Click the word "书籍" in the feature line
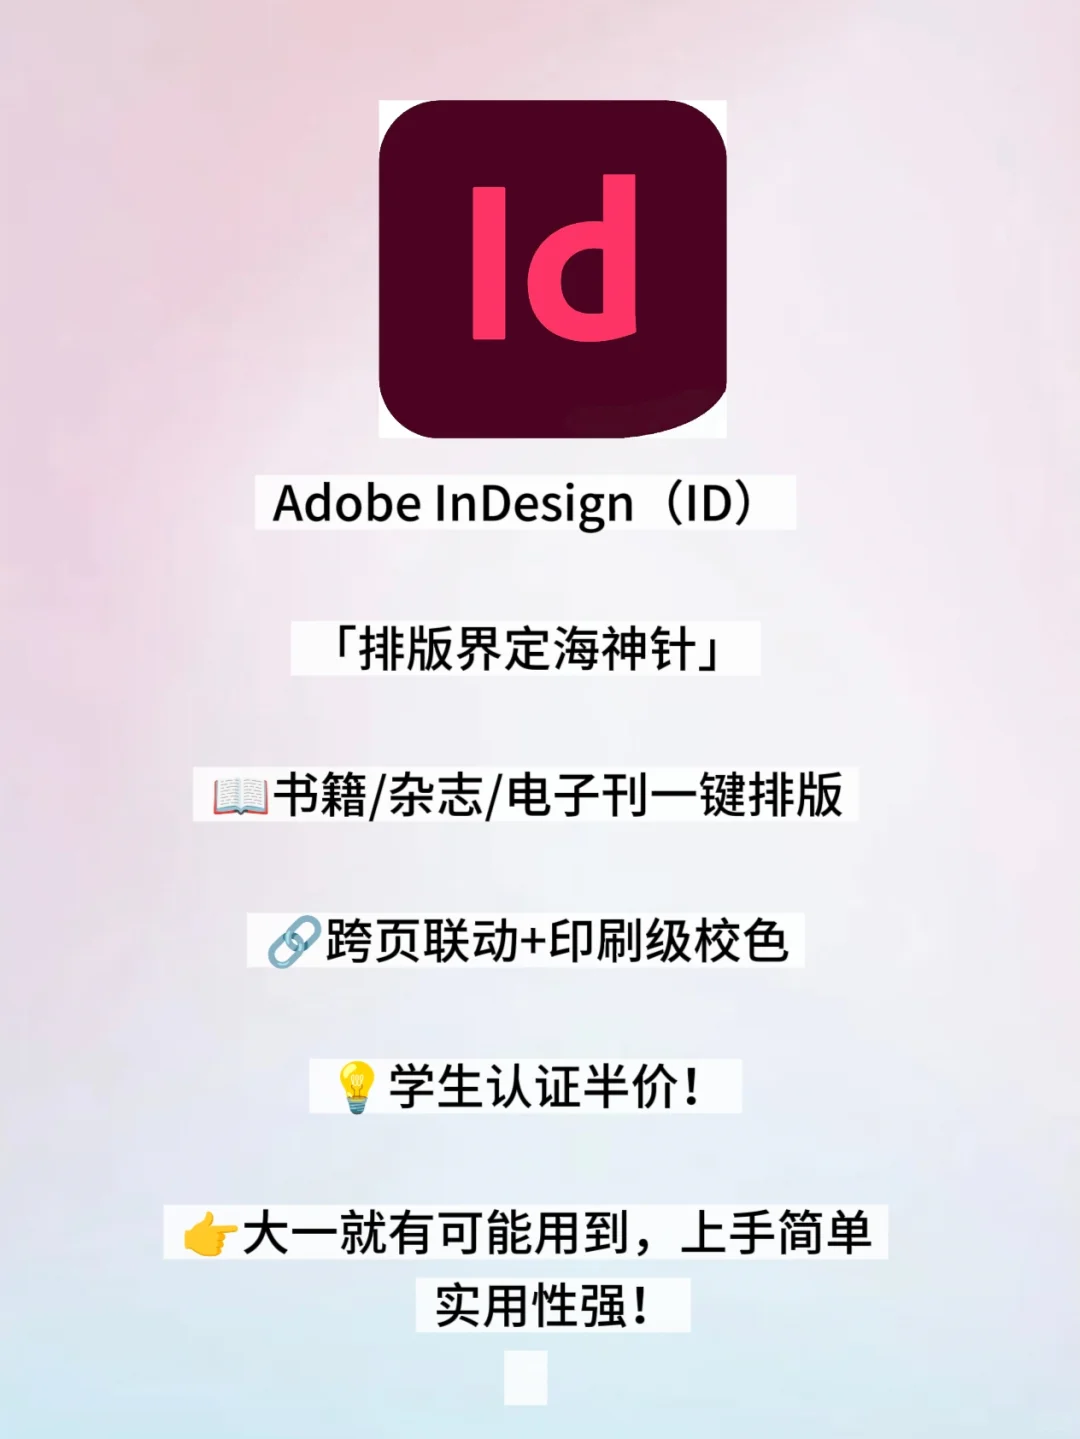This screenshot has width=1080, height=1439. [321, 795]
